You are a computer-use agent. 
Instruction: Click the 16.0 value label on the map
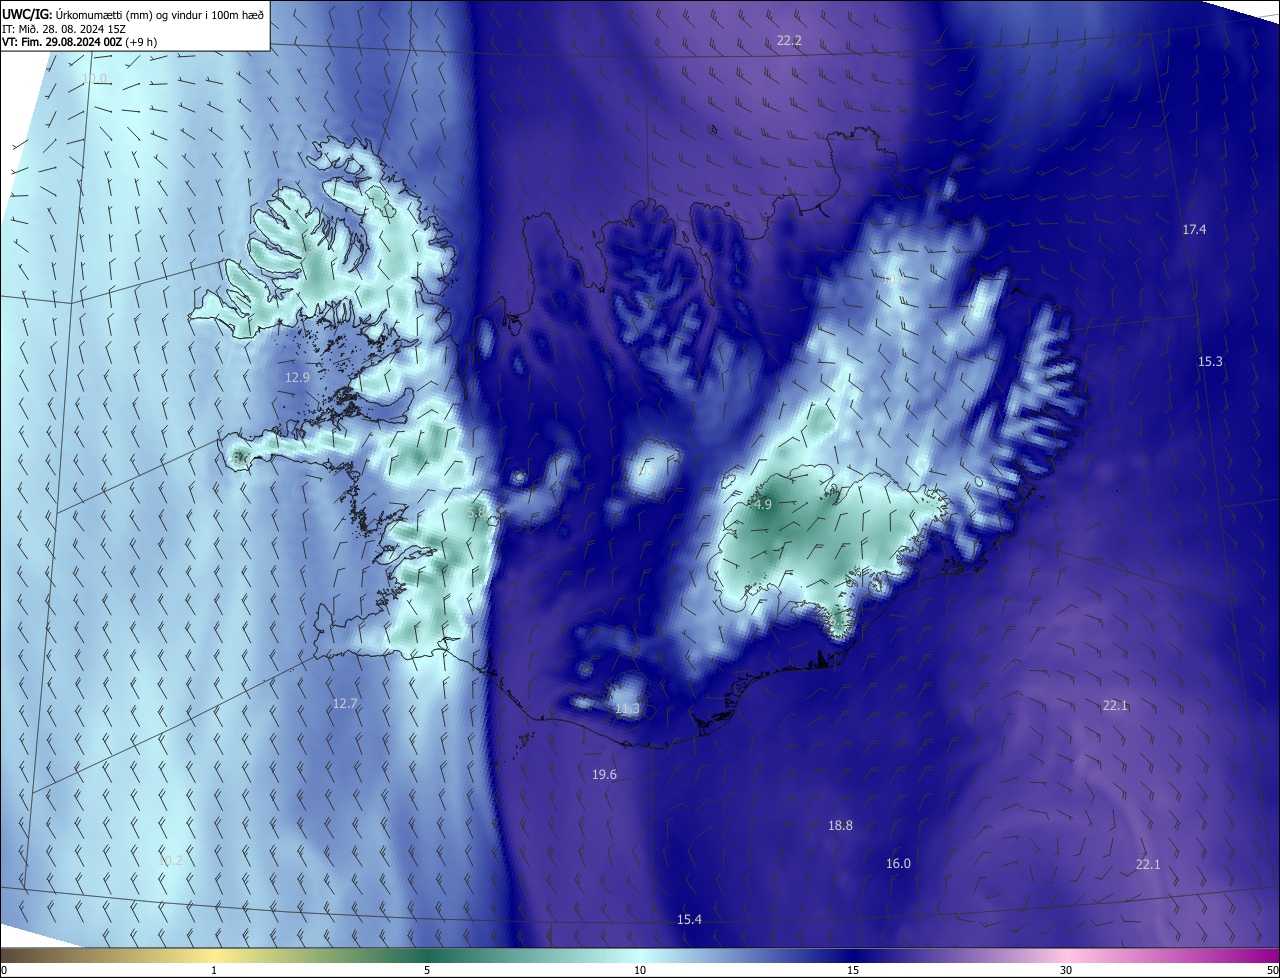(x=898, y=864)
